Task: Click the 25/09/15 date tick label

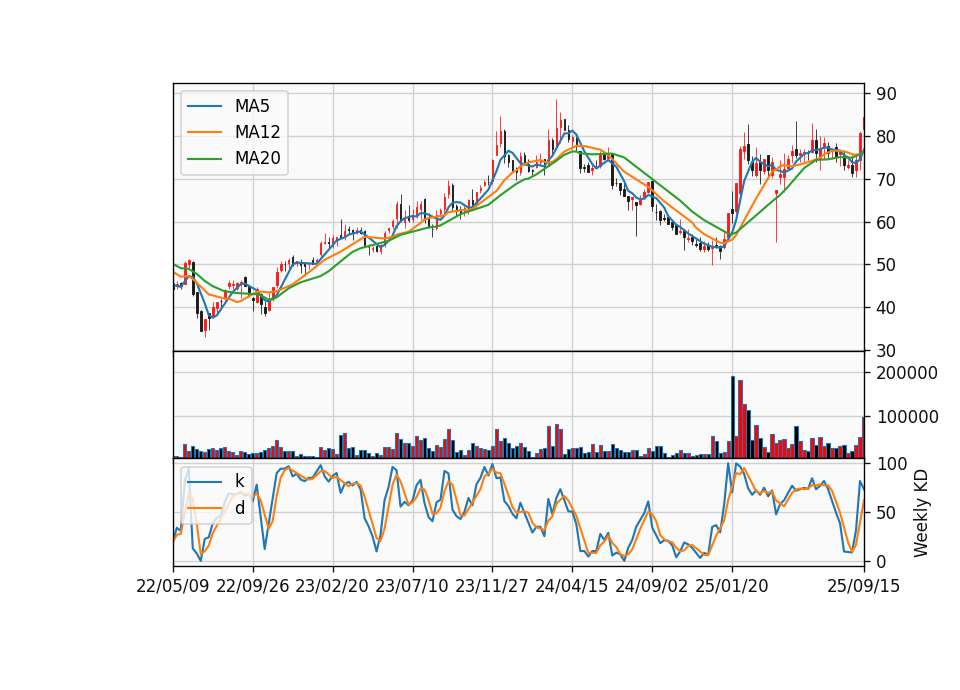Action: click(864, 586)
